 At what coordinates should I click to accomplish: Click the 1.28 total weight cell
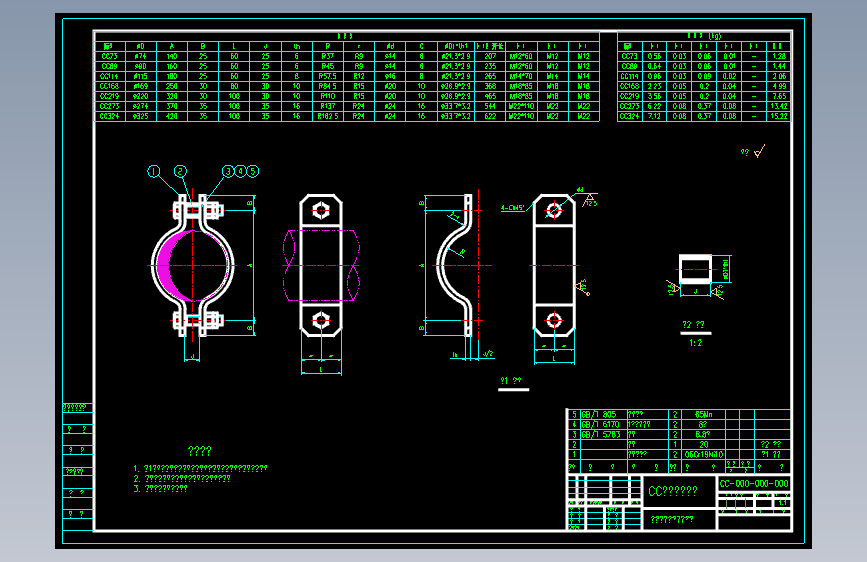(779, 56)
